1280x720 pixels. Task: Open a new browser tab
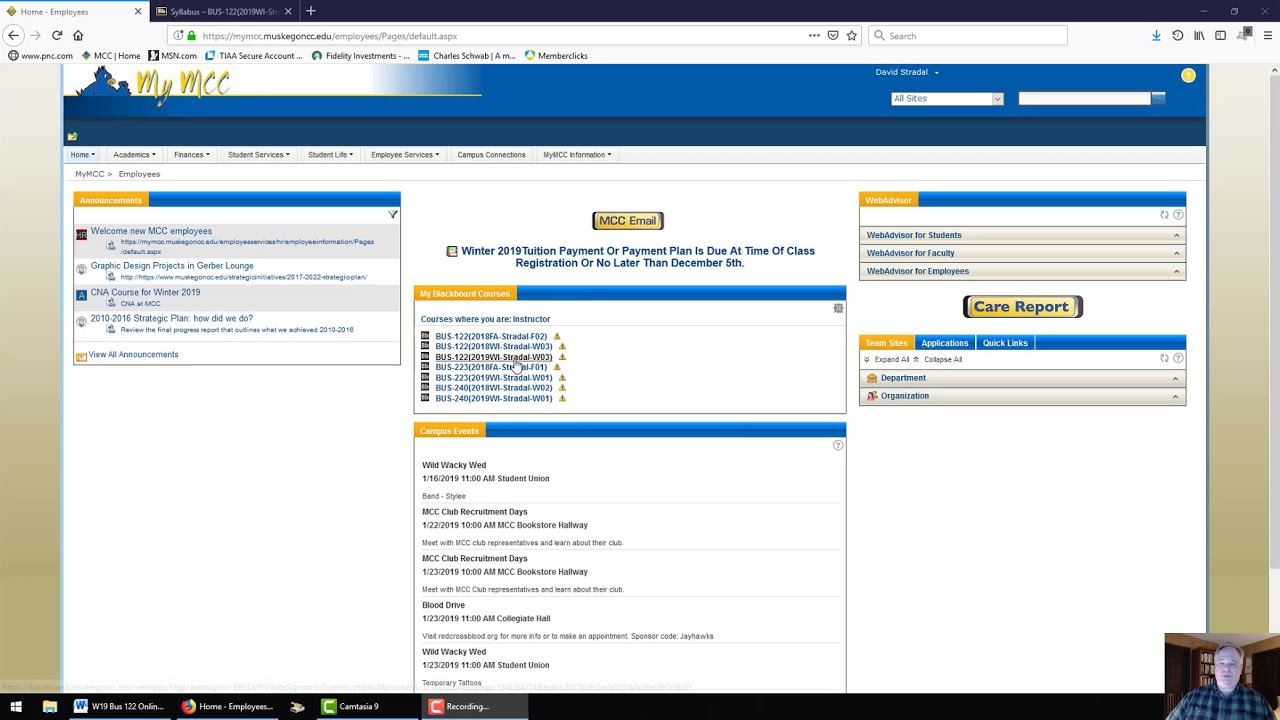[310, 11]
